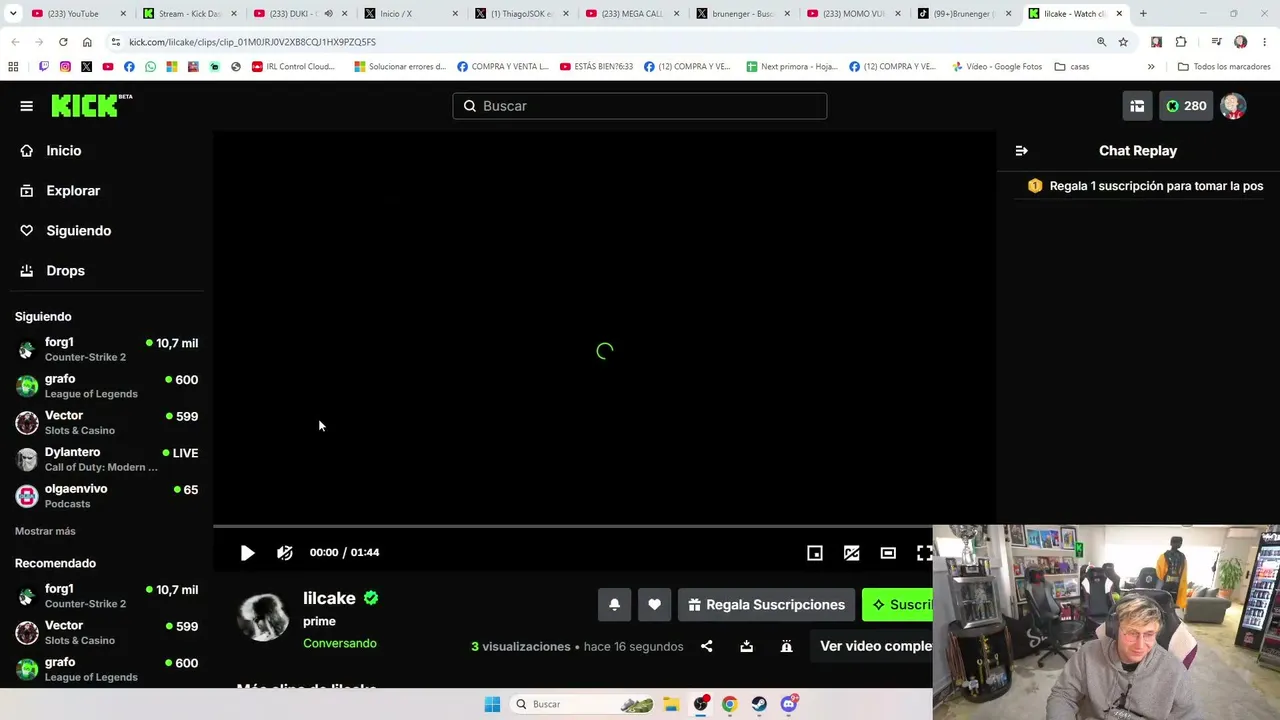Screen dimensions: 1280x720
Task: Switch to the MOMO VU browser tab
Action: (851, 14)
